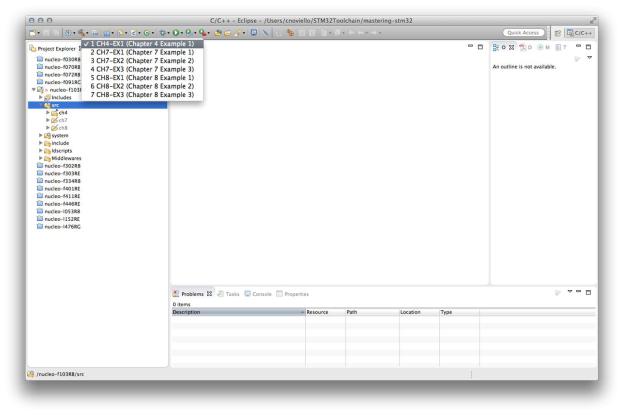Switch to the Console tab
Viewport: 624px width, 416px height.
[x=258, y=294]
